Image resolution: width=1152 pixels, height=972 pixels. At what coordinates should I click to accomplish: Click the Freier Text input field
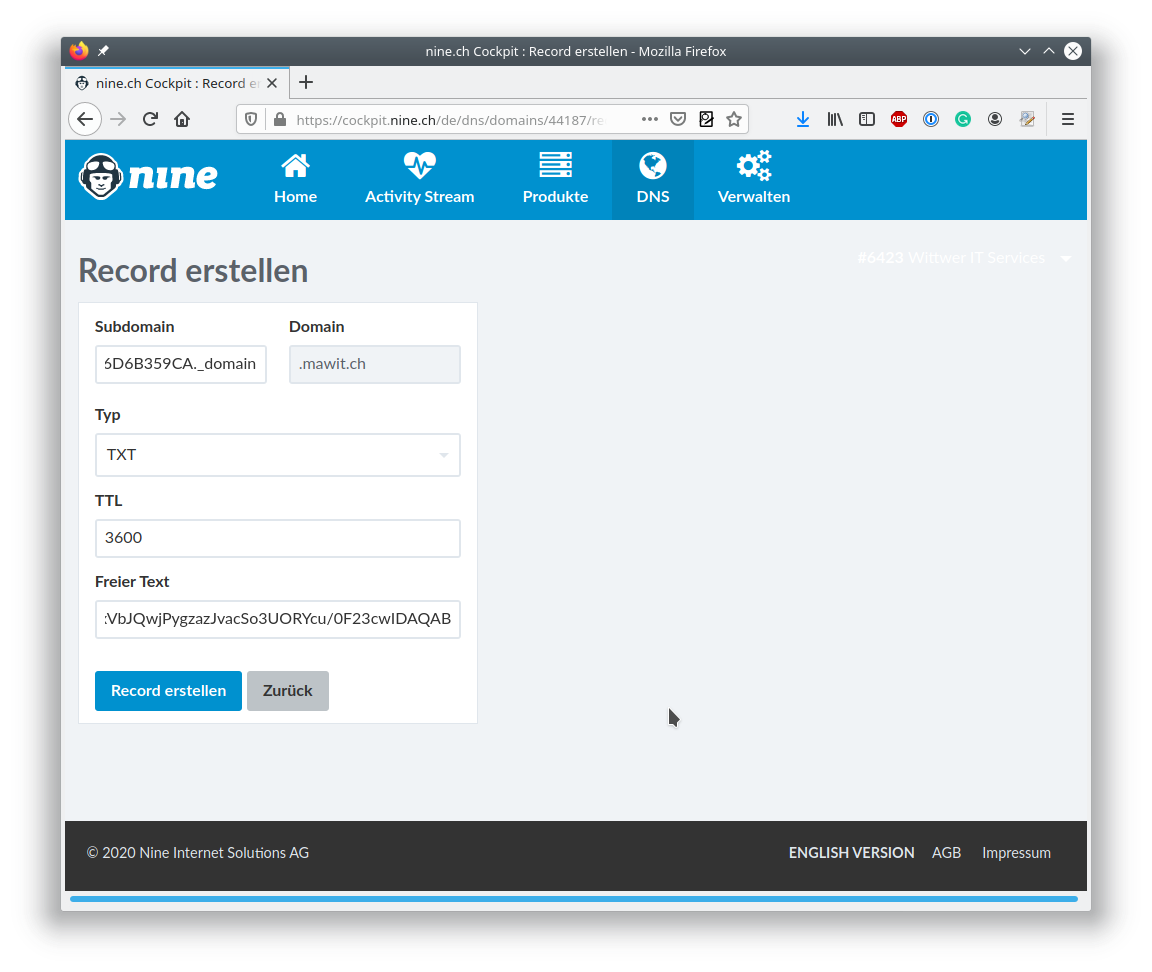coord(278,619)
